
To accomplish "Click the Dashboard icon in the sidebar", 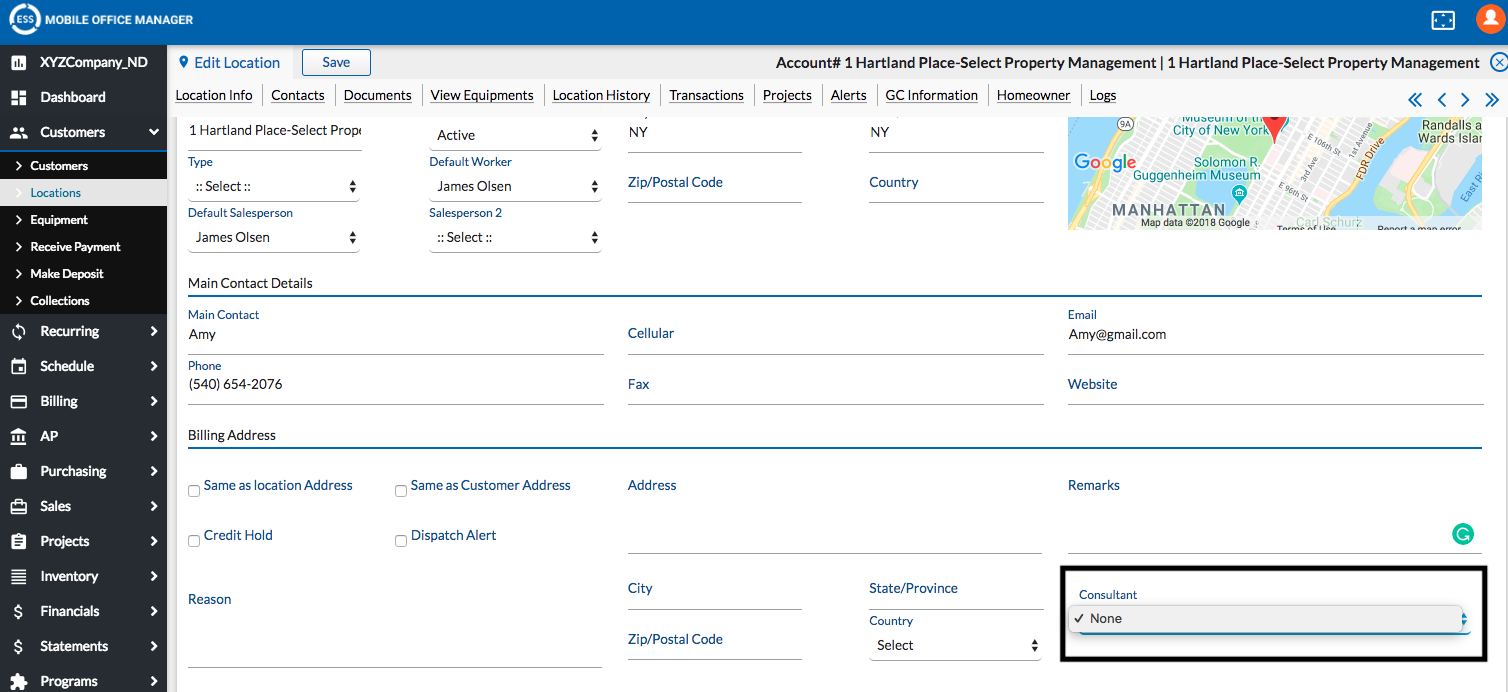I will point(18,97).
